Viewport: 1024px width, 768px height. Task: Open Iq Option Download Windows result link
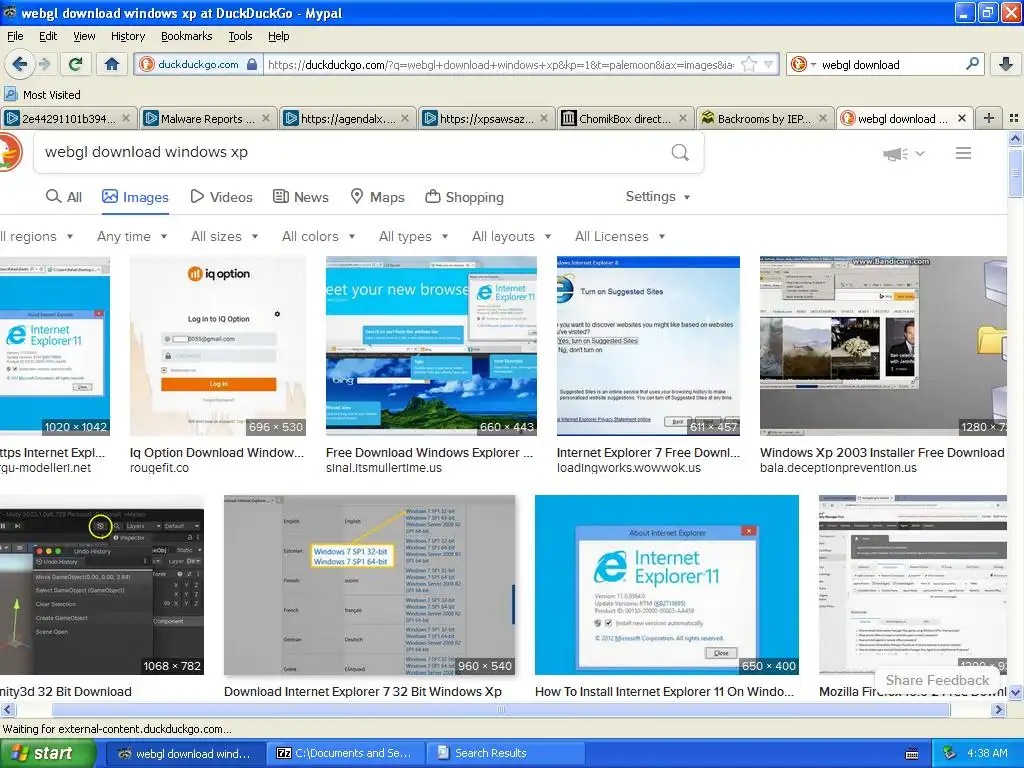(x=217, y=453)
